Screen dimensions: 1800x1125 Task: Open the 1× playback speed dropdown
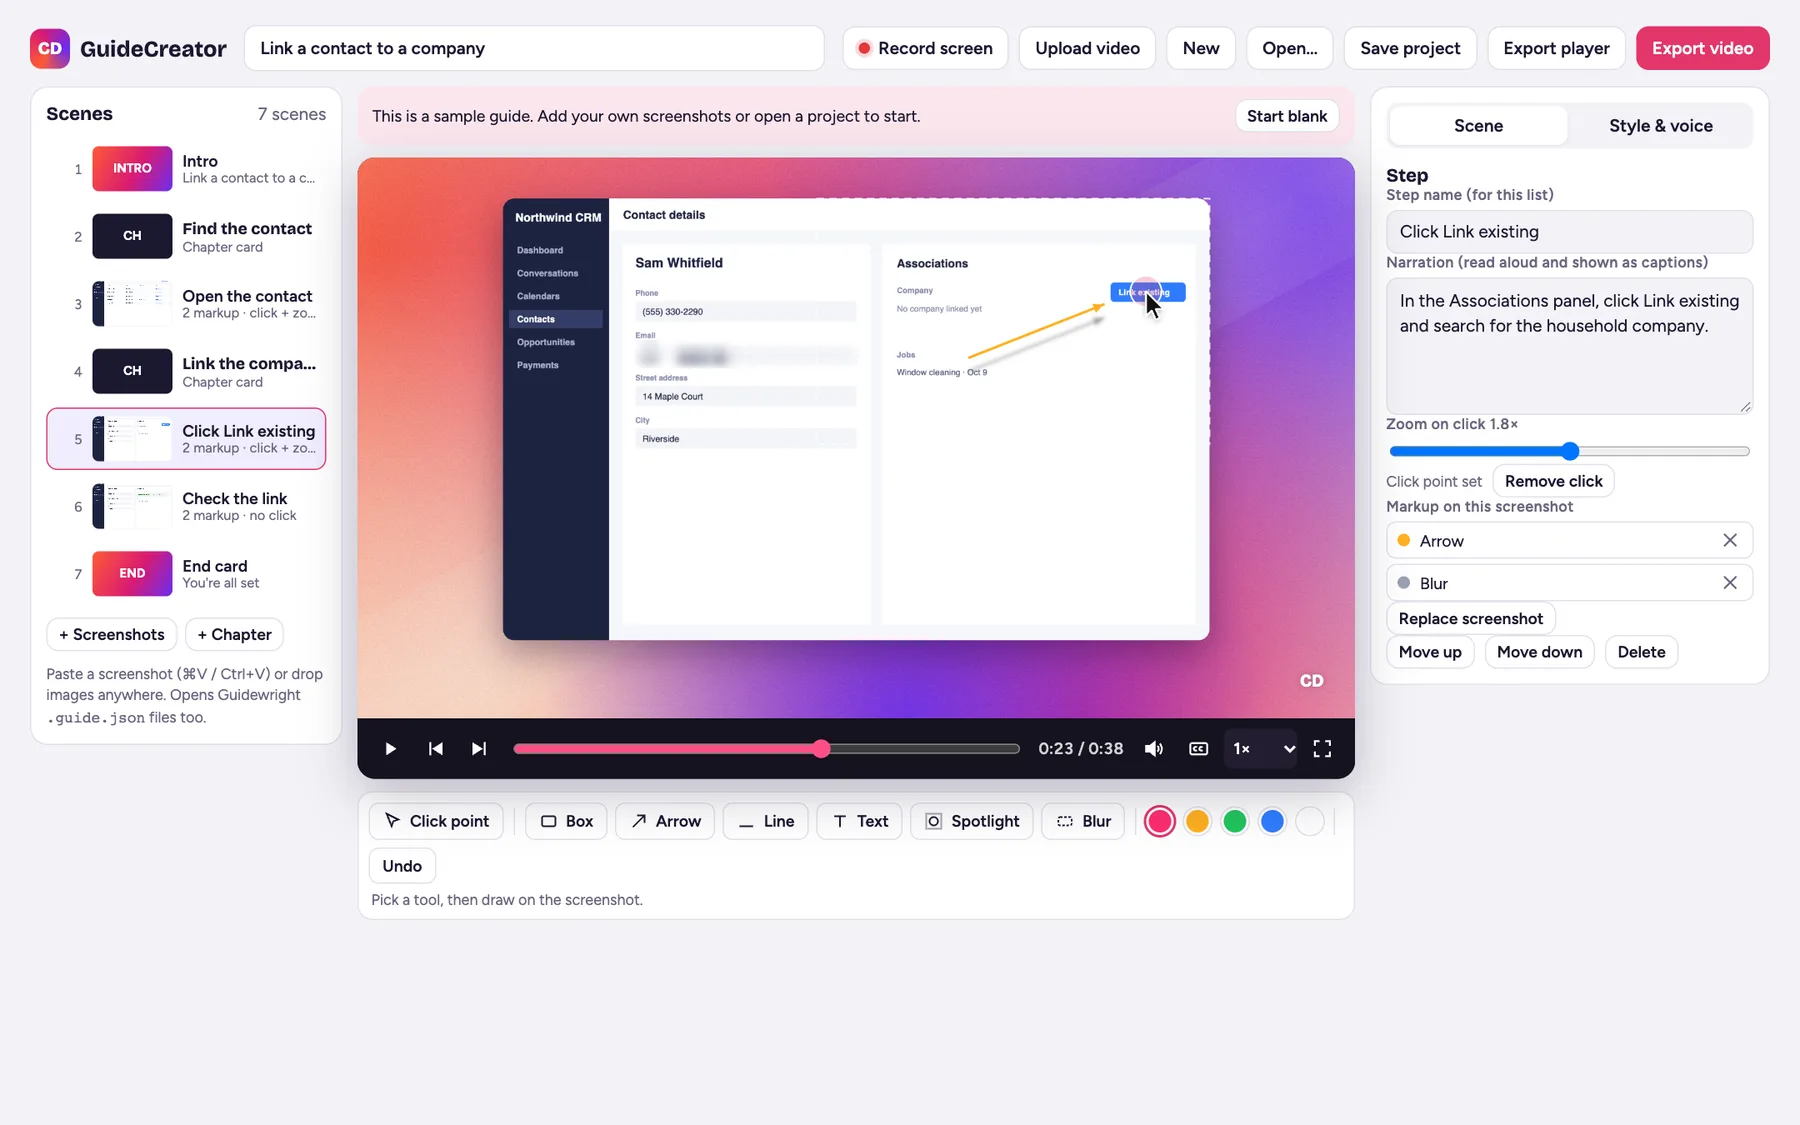pos(1261,749)
